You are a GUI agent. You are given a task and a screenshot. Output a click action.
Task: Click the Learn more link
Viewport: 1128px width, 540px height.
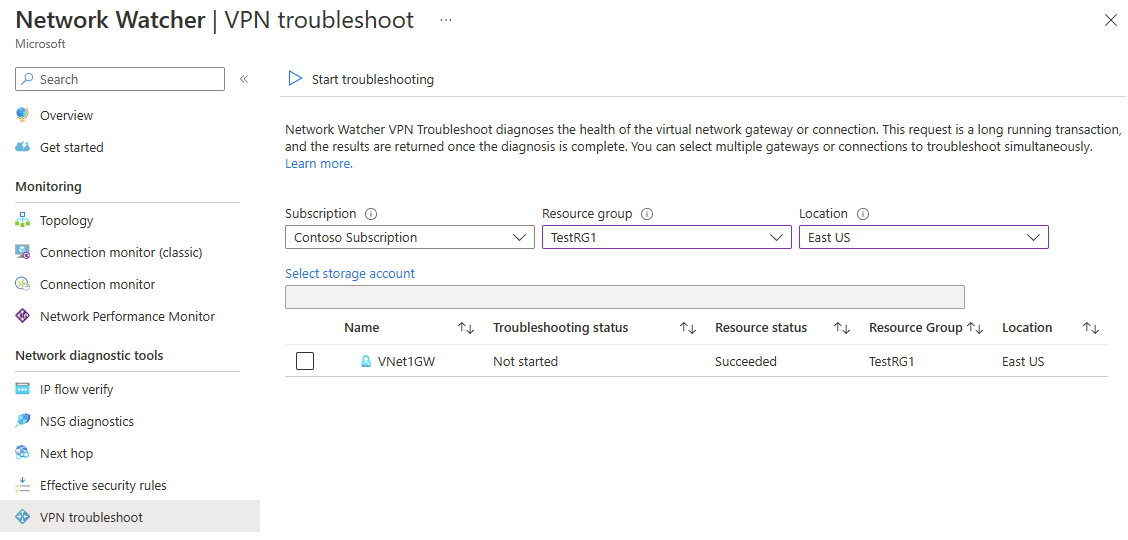(x=318, y=164)
